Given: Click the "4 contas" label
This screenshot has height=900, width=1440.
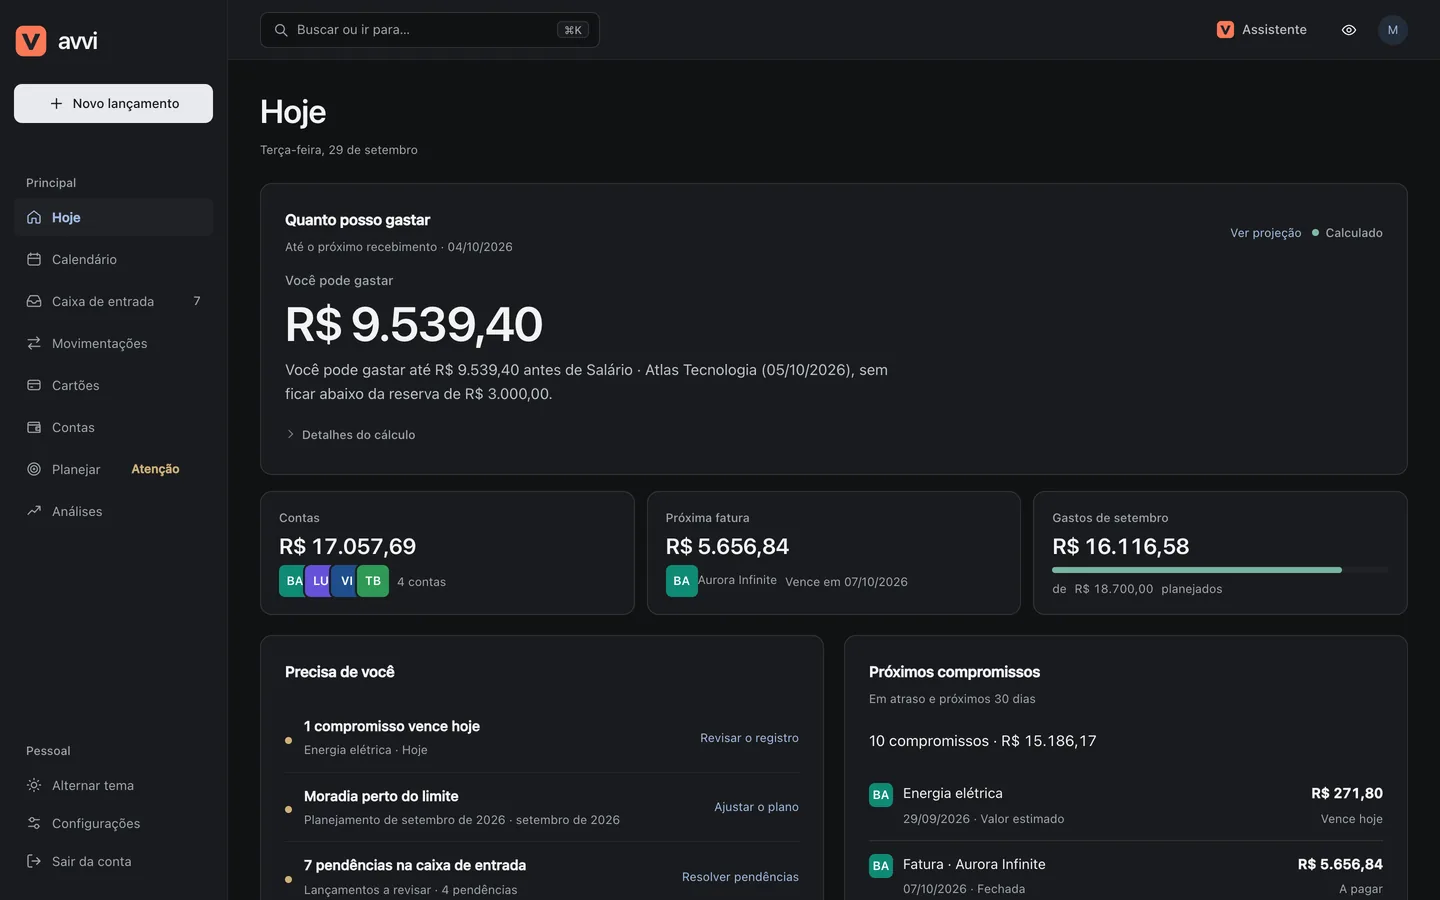Looking at the screenshot, I should 421,582.
